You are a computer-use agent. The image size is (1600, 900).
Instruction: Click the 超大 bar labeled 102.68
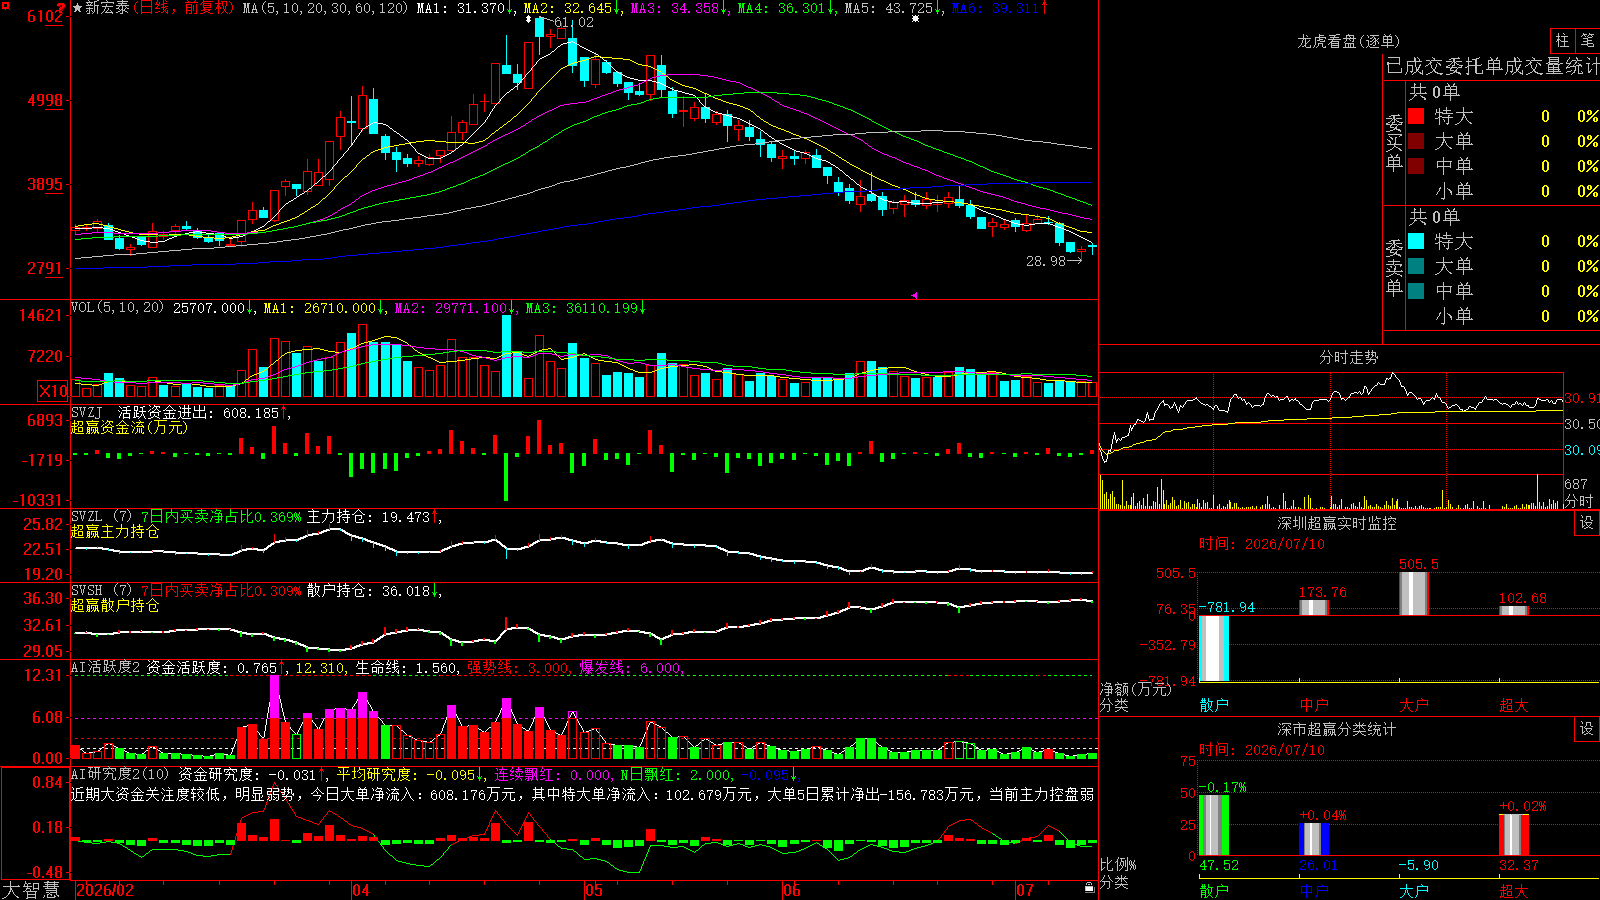click(x=1514, y=610)
